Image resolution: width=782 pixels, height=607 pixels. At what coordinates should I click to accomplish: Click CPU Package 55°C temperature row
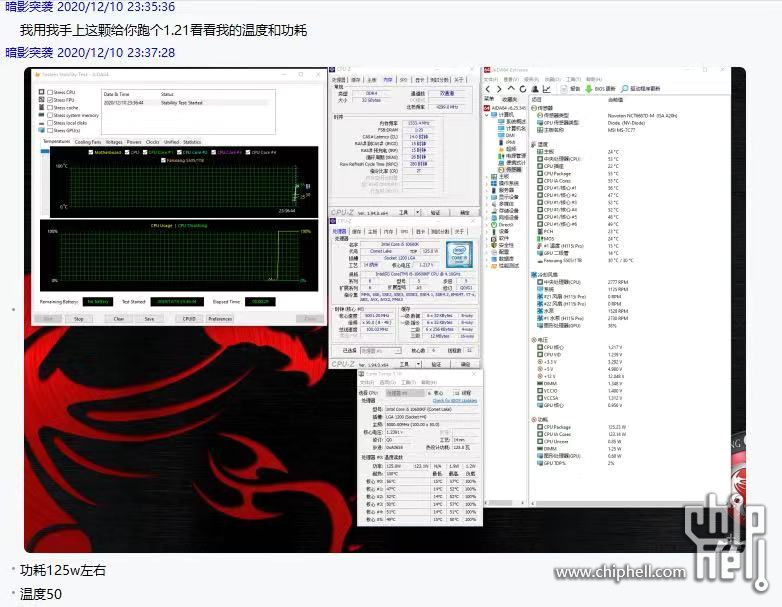tap(579, 174)
